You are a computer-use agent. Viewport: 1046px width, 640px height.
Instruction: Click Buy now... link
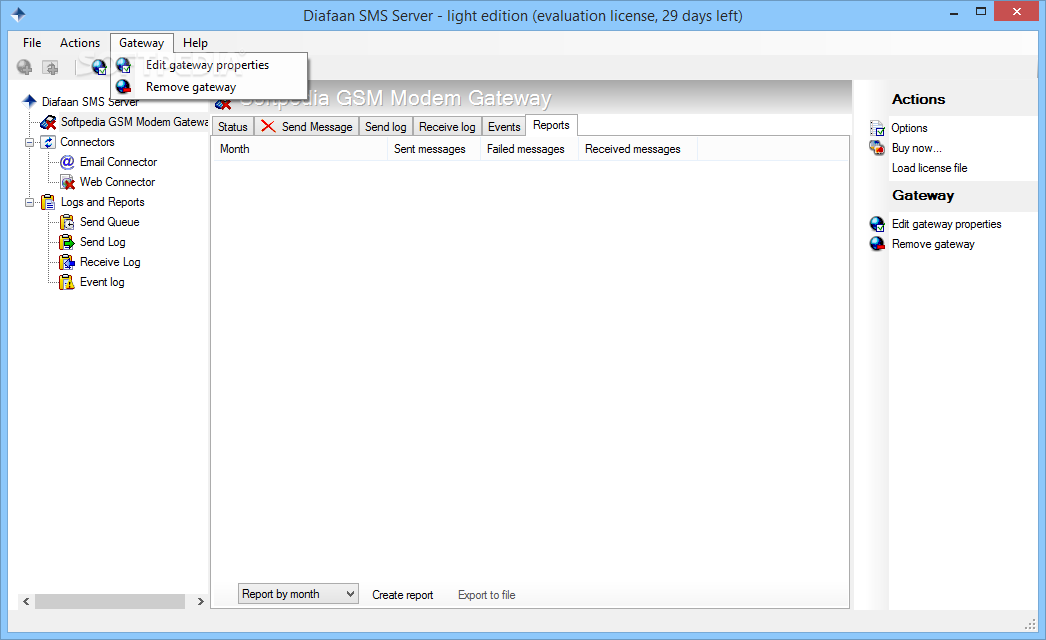coord(917,148)
